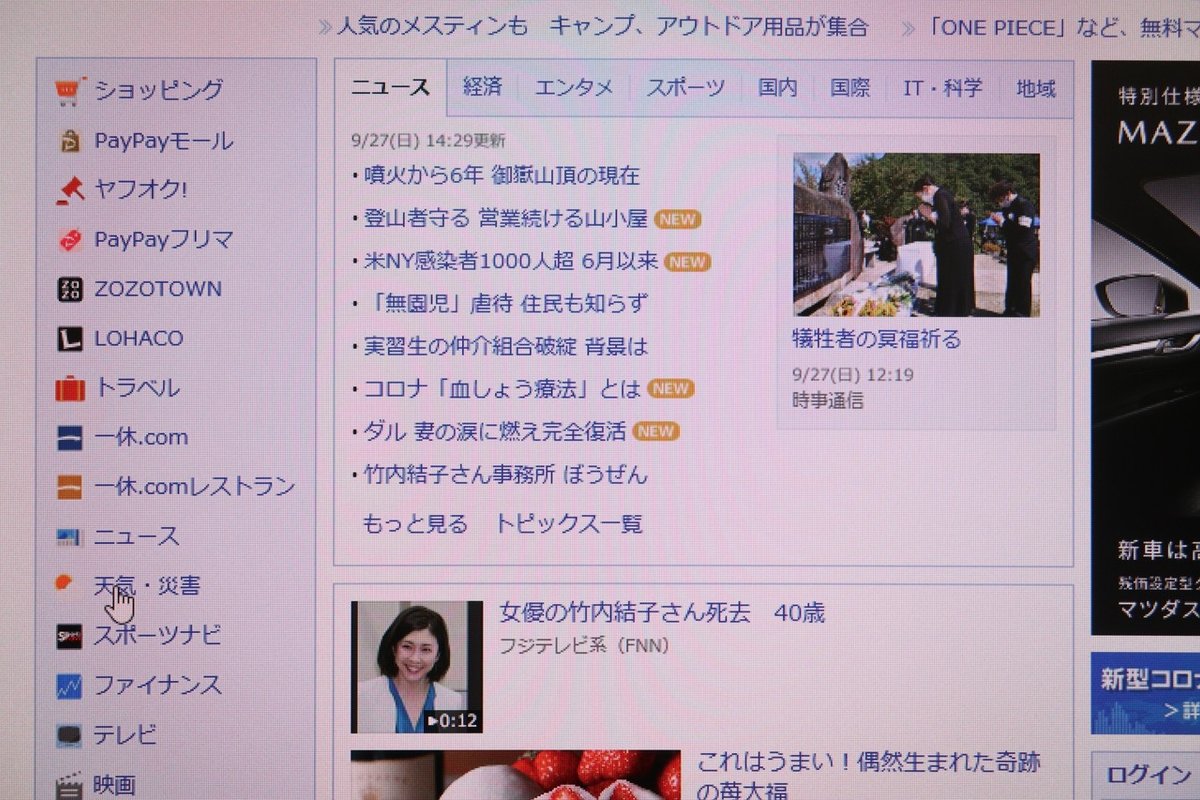Click the ニュース sidebar icon
Viewport: 1200px width, 800px height.
coord(69,537)
